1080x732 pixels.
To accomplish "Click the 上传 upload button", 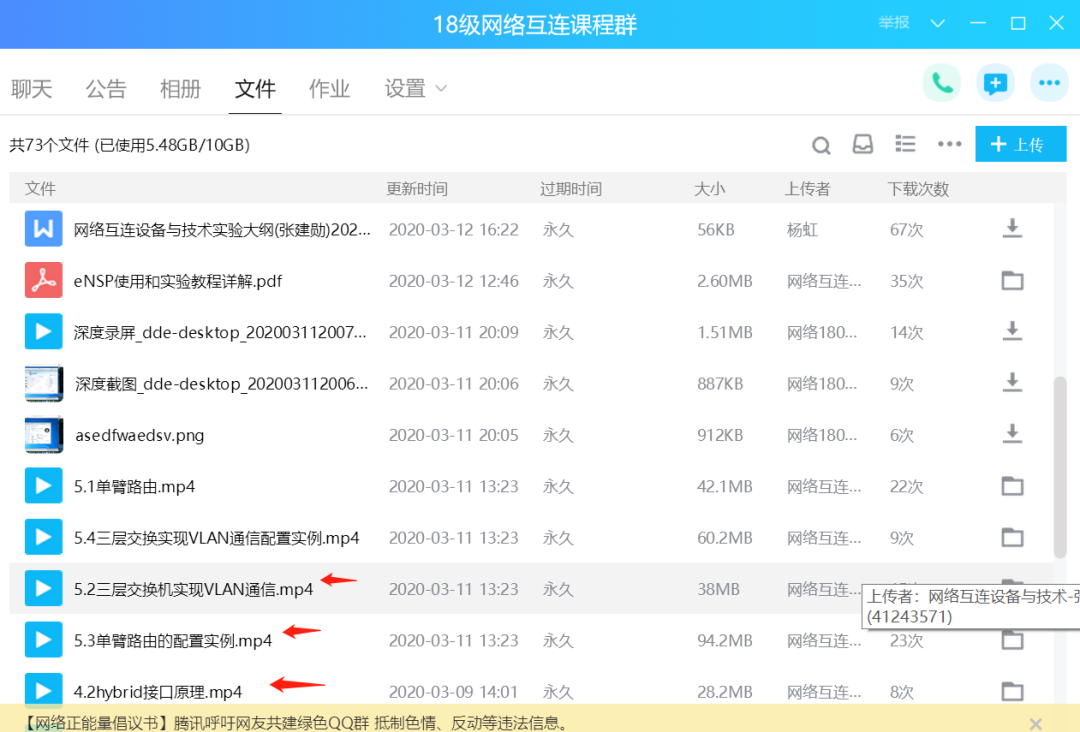I will coord(1020,145).
